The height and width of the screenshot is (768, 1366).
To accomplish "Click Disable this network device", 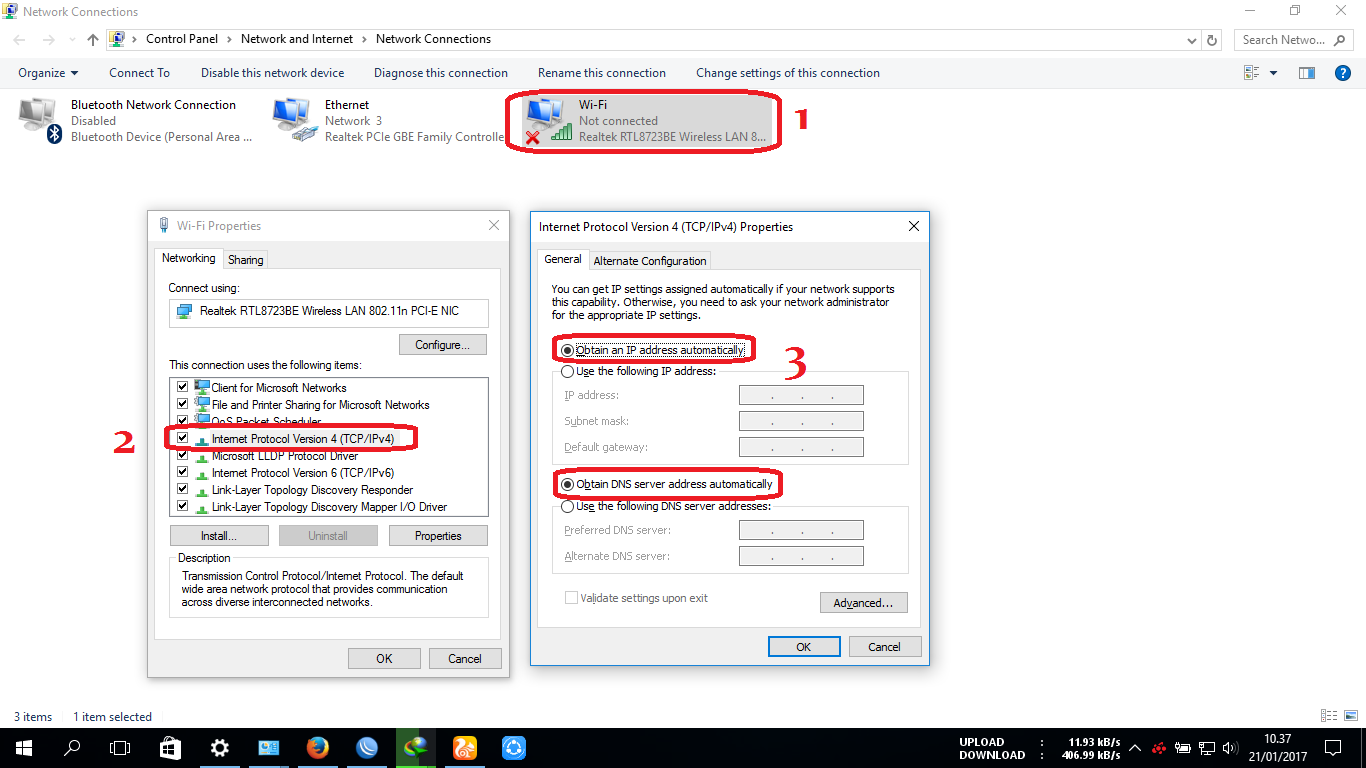I will pos(272,73).
